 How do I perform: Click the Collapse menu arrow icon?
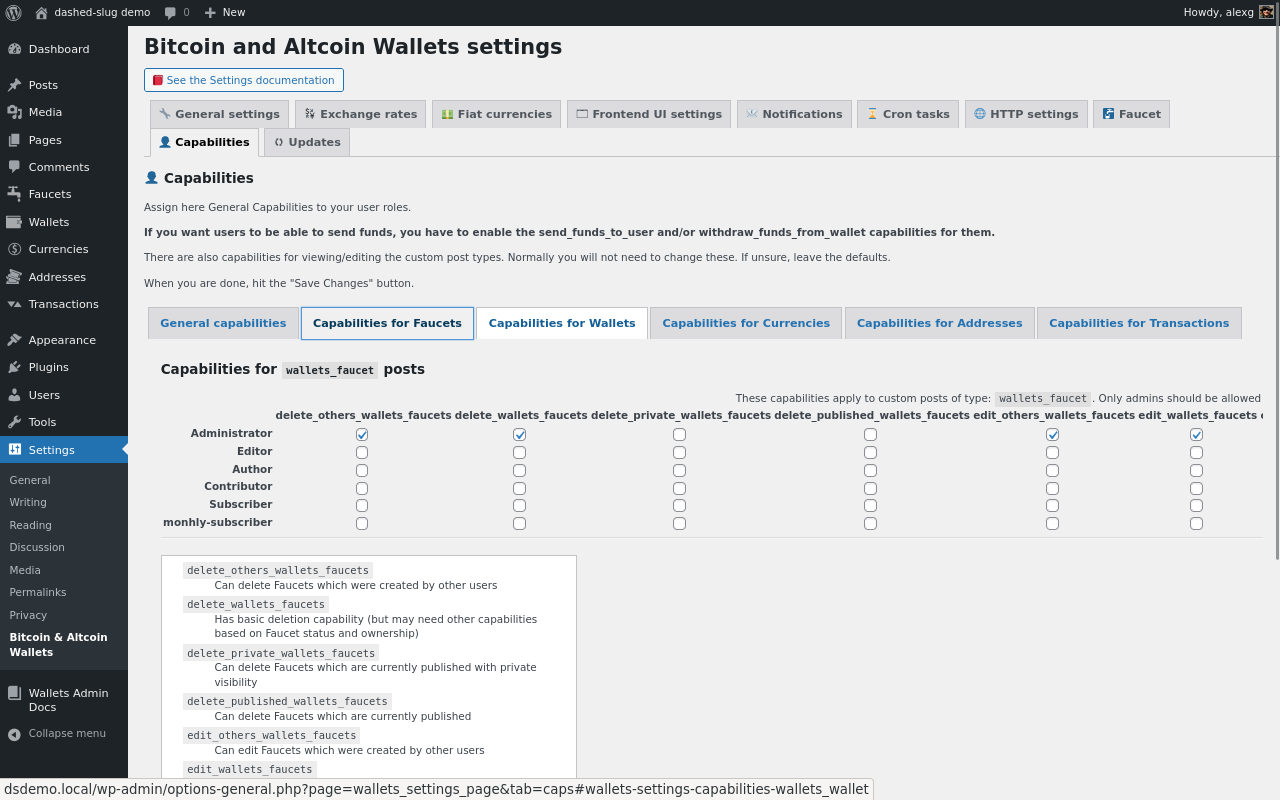pyautogui.click(x=14, y=734)
